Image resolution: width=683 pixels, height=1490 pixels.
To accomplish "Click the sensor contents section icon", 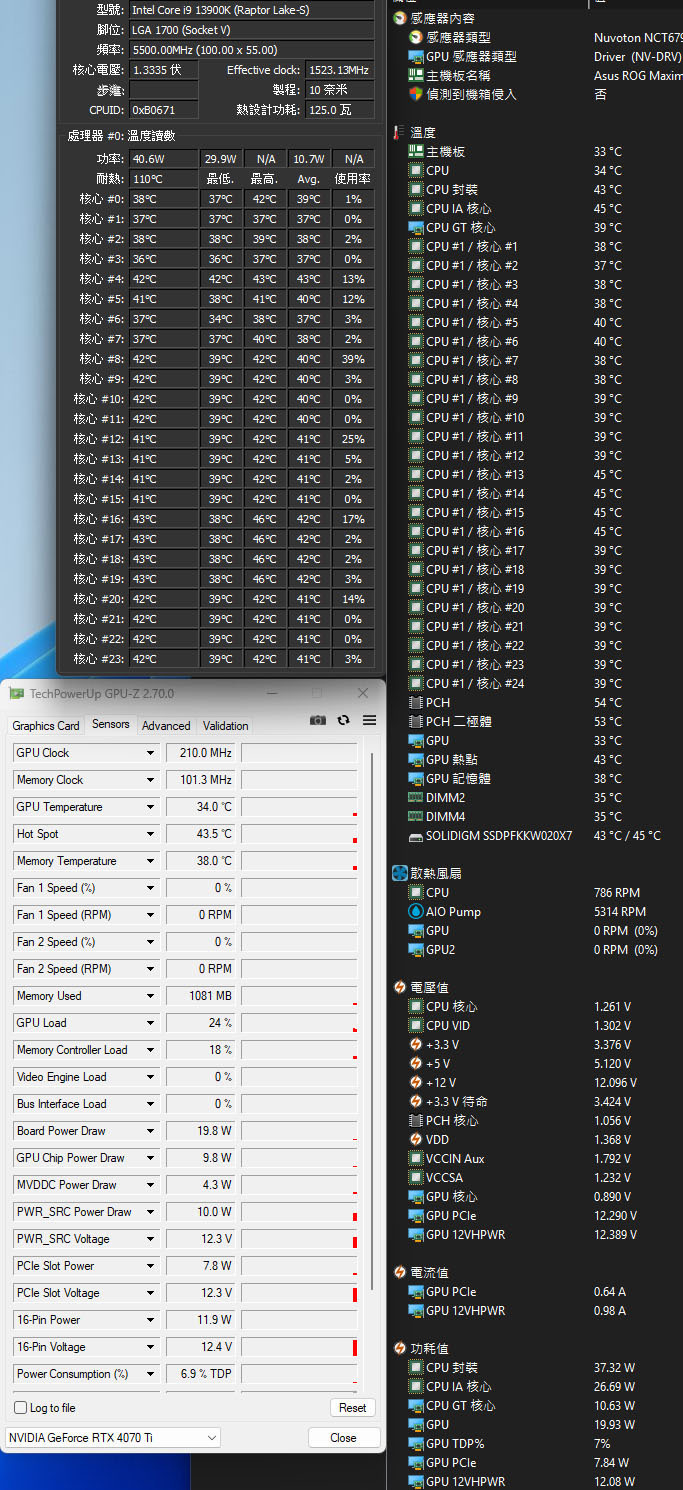I will click(x=400, y=18).
